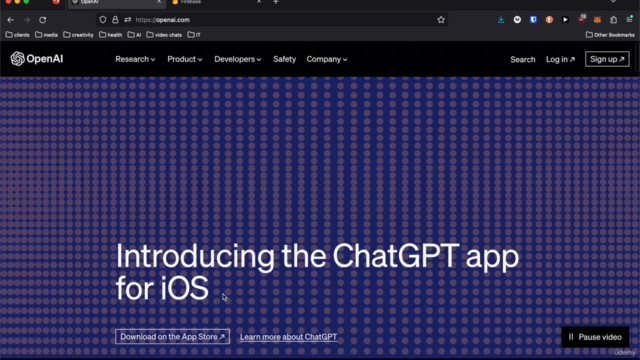The height and width of the screenshot is (360, 640).
Task: Expand the Research menu
Action: 135,59
